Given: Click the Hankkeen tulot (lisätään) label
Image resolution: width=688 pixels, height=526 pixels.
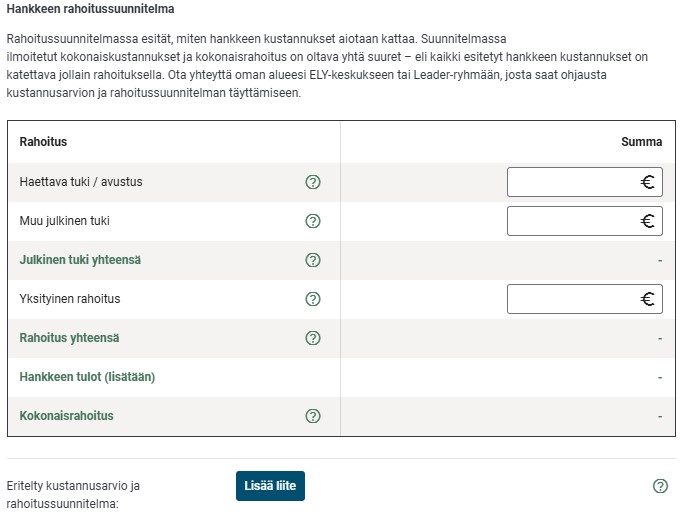Looking at the screenshot, I should (87, 377).
